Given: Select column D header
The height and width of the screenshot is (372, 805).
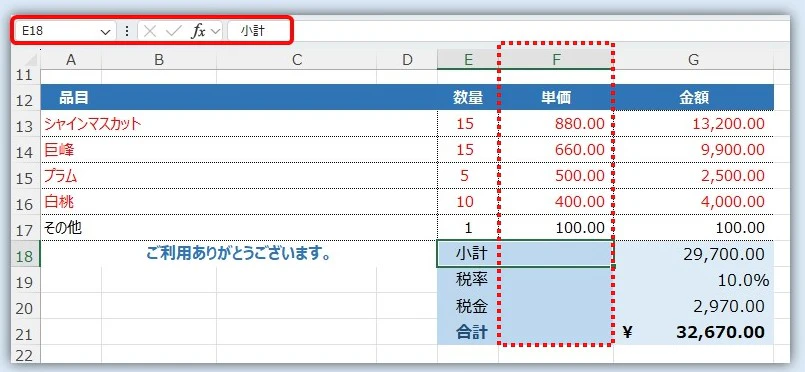Looking at the screenshot, I should point(407,60).
